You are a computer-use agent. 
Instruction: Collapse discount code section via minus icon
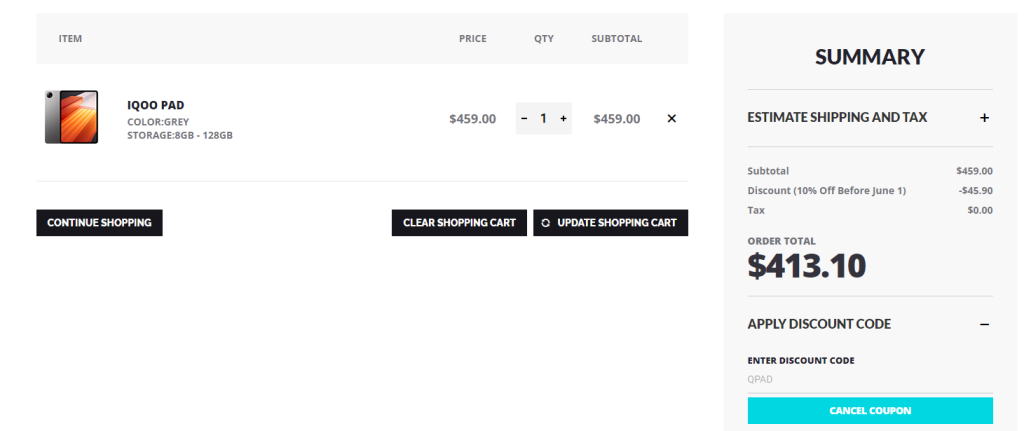click(984, 324)
